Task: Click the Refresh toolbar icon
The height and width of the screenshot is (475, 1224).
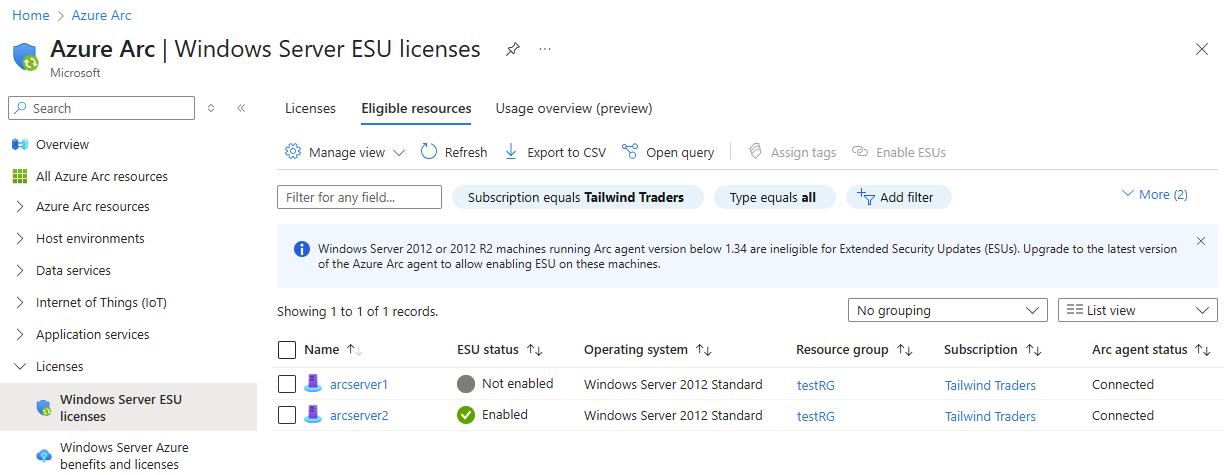Action: click(x=429, y=152)
